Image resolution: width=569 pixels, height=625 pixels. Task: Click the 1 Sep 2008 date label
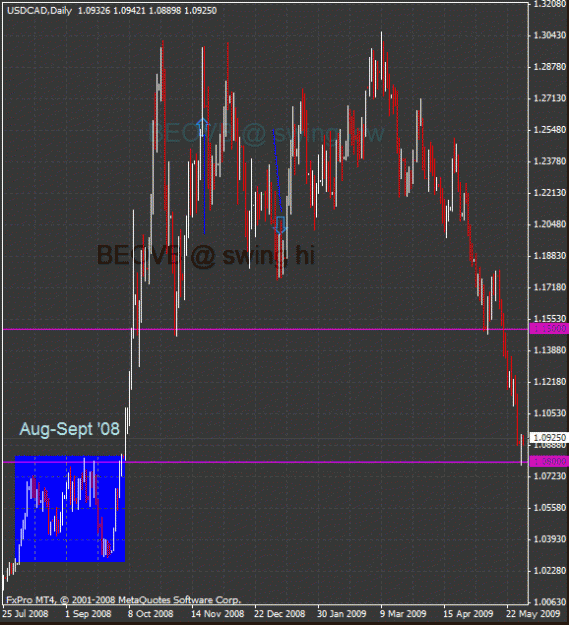[88, 614]
